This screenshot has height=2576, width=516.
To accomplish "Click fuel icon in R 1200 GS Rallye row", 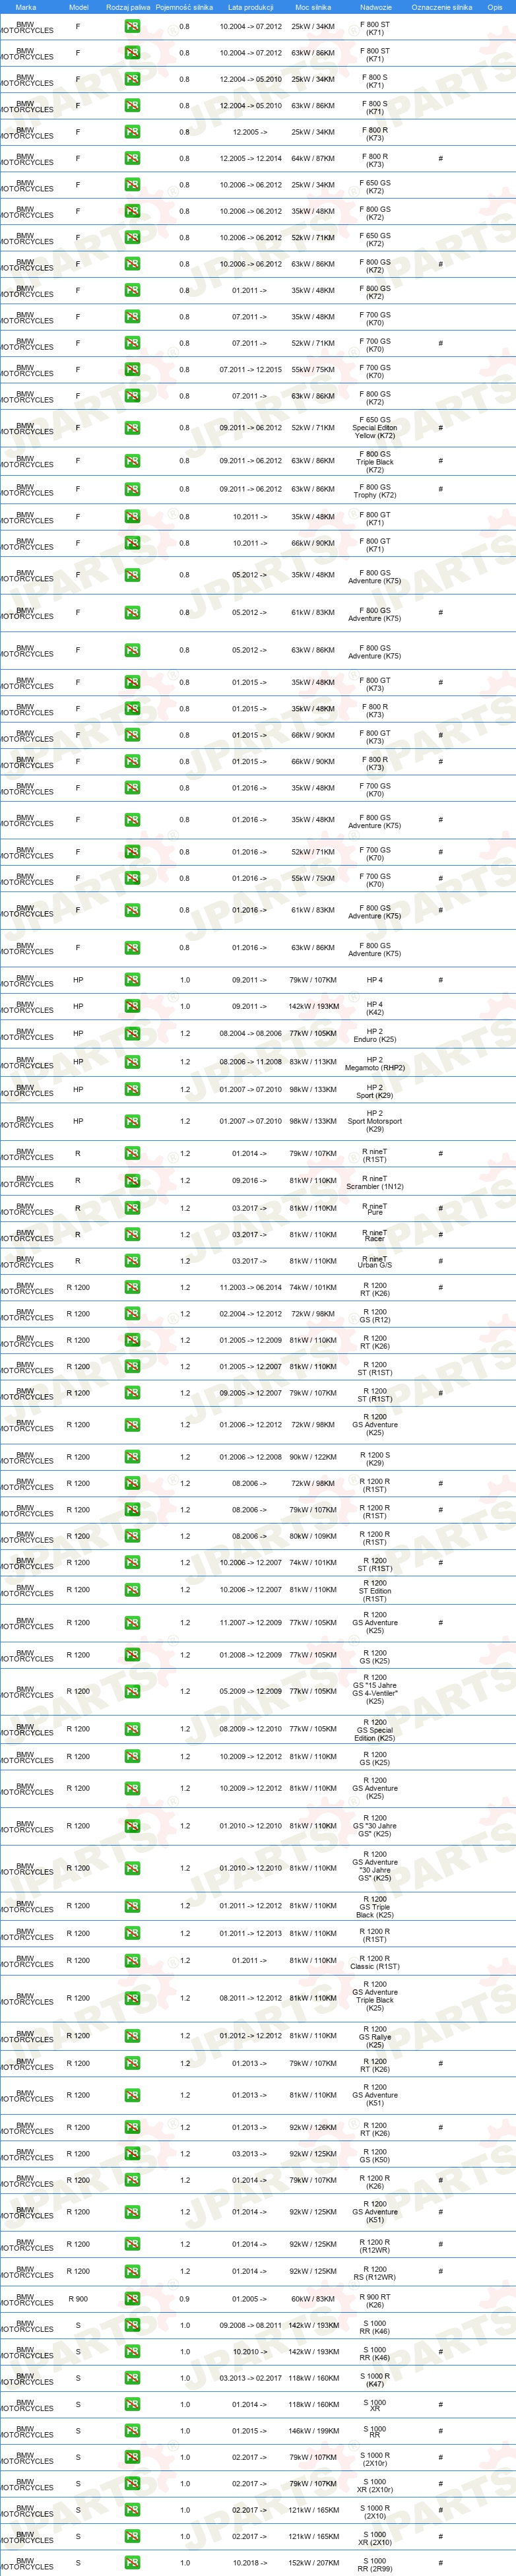I will [132, 2036].
